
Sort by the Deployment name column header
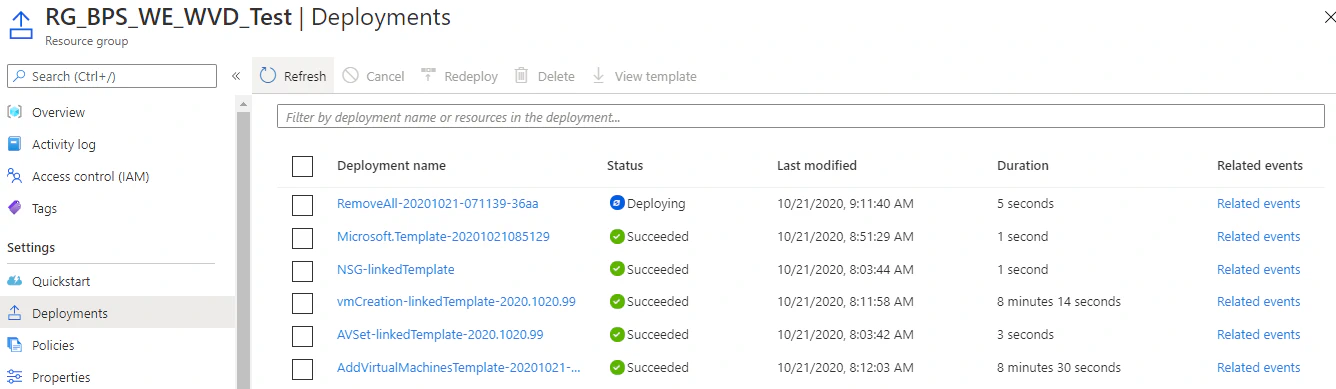click(x=391, y=165)
